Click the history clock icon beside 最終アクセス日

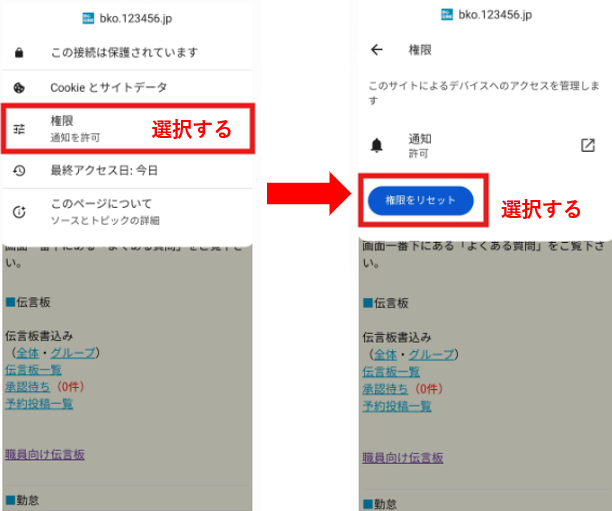point(19,171)
